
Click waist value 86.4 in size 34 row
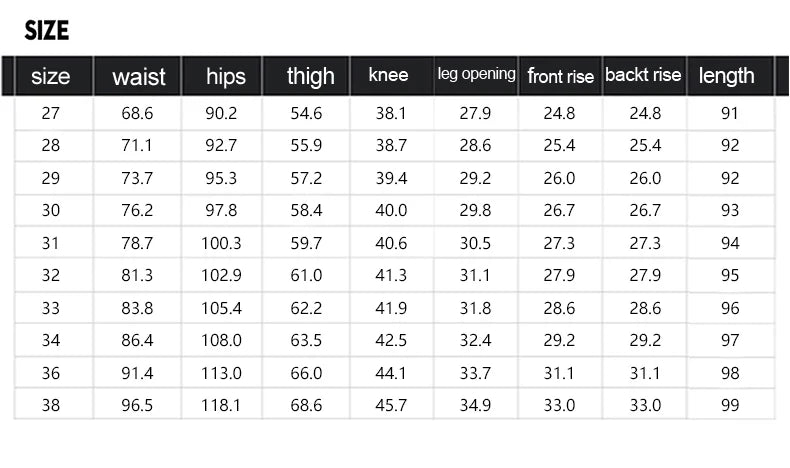[x=138, y=340]
